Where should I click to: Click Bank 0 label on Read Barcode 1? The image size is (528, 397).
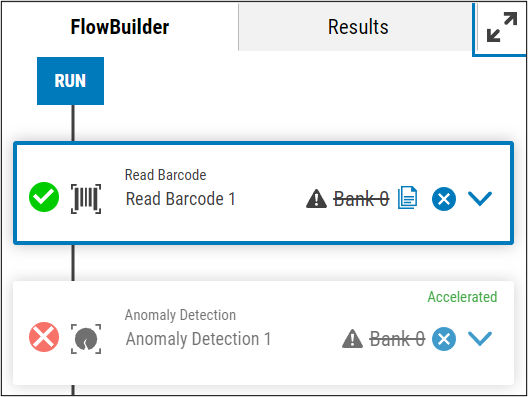[x=361, y=199]
